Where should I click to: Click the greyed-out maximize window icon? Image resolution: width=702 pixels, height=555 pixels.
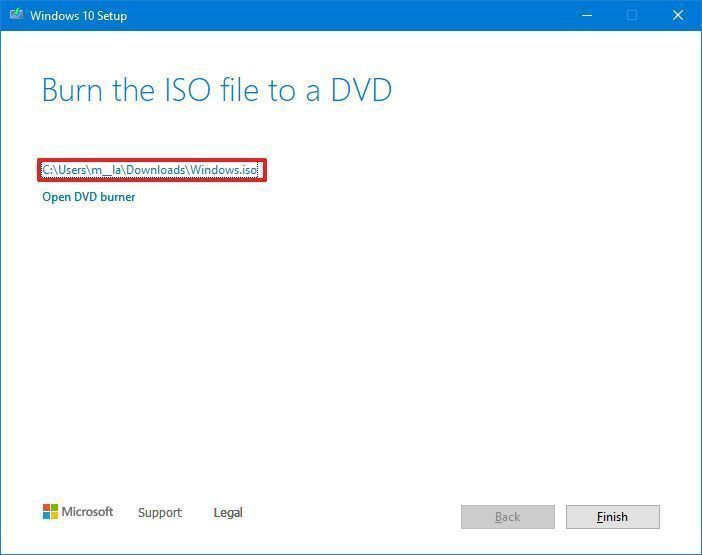632,15
